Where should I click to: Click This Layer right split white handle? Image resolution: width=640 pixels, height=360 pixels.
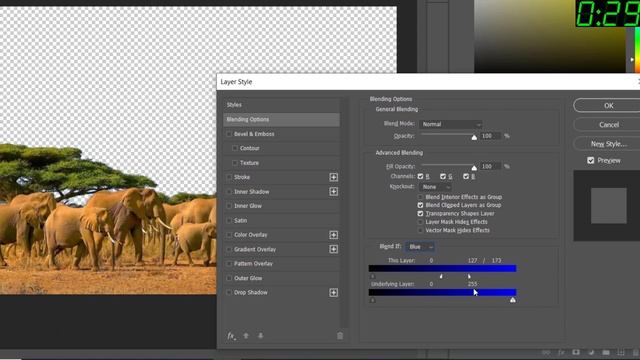click(469, 276)
